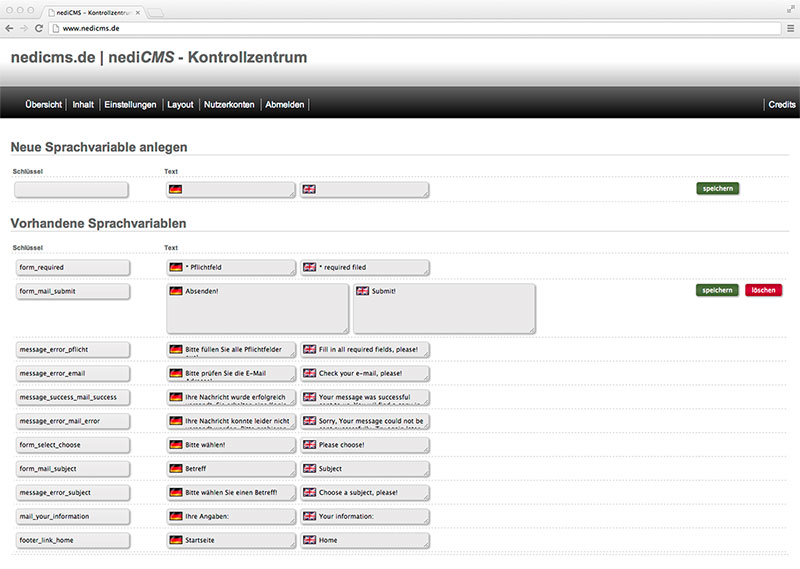Open a new browser tab
Screen dimensions: 800x569
156,13
